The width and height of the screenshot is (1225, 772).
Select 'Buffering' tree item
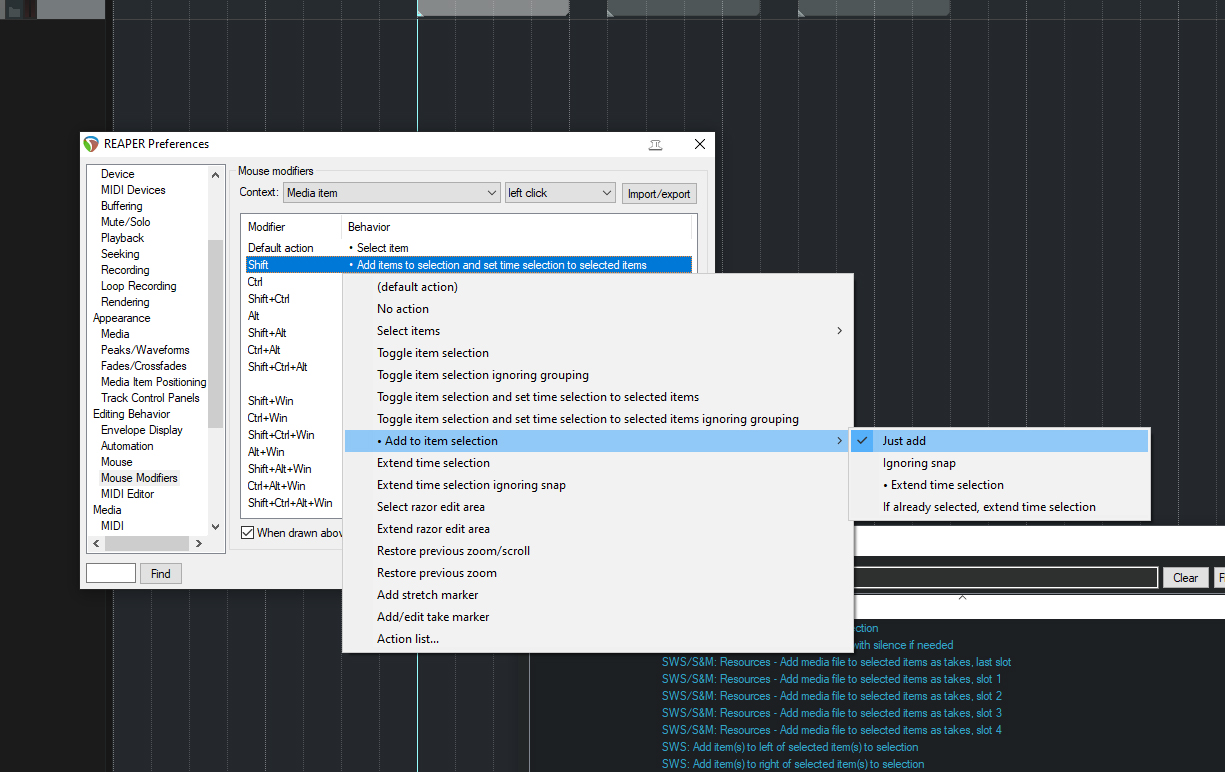coord(121,206)
